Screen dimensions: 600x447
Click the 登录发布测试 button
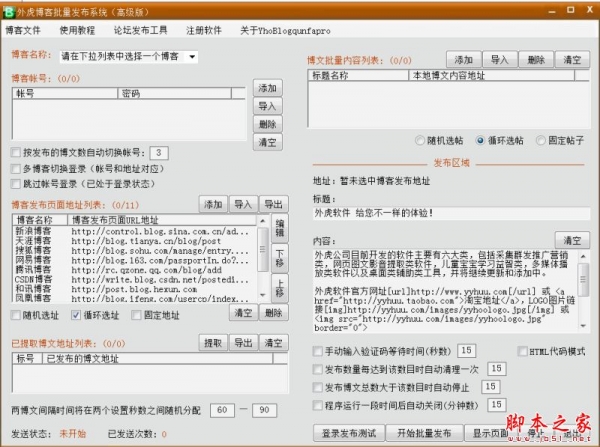pyautogui.click(x=349, y=433)
